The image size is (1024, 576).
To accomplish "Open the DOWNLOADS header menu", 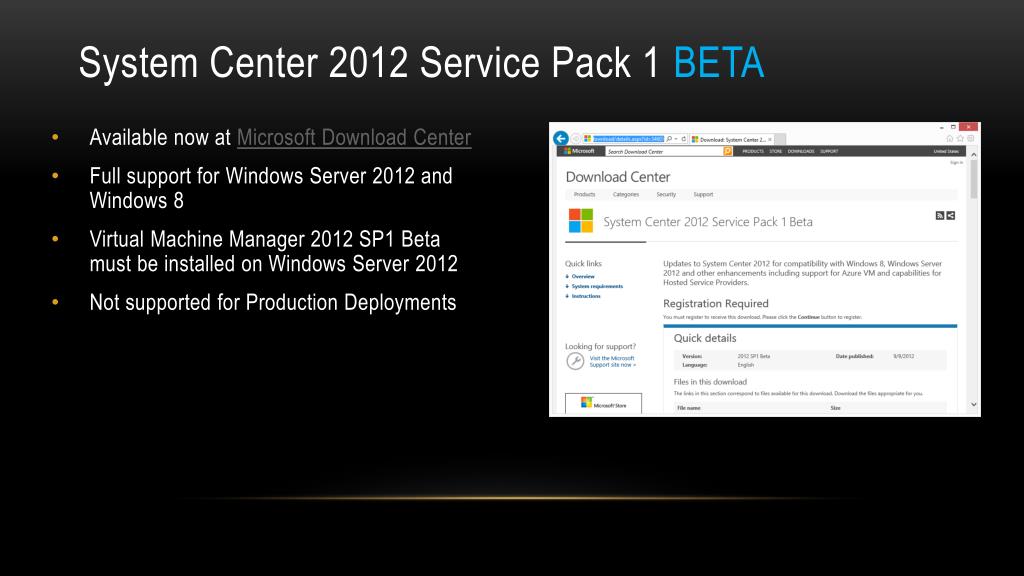I will click(801, 152).
